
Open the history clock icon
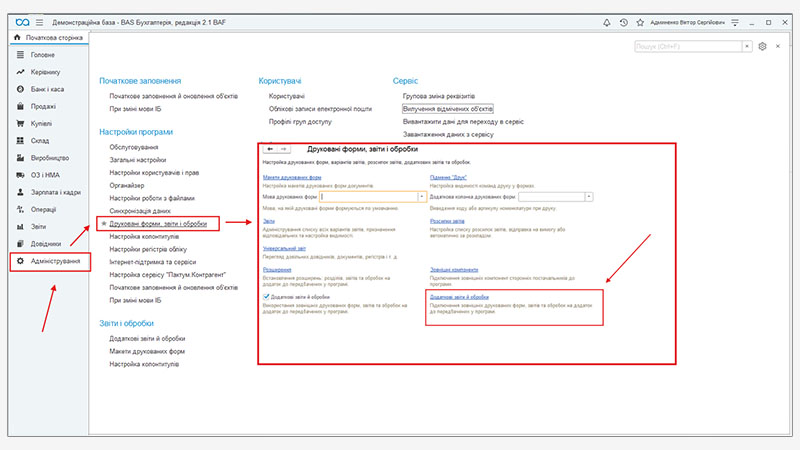click(624, 22)
